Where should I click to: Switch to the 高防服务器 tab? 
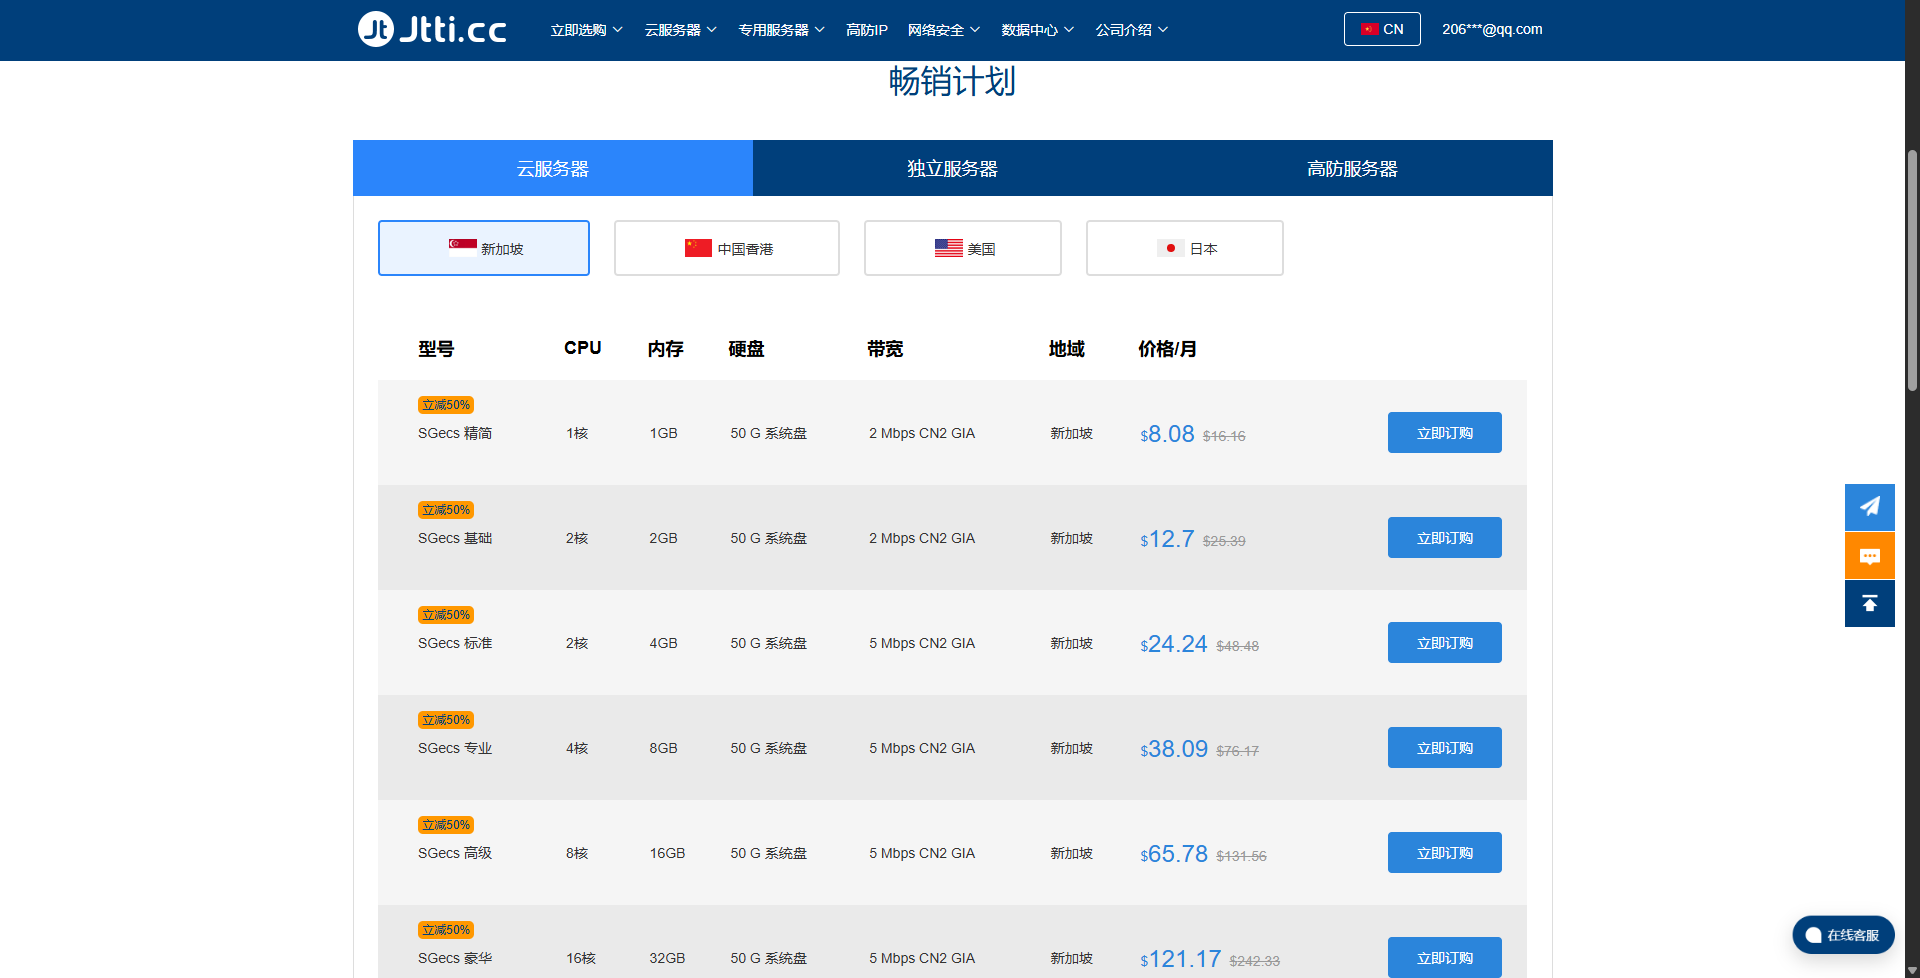pyautogui.click(x=1352, y=169)
